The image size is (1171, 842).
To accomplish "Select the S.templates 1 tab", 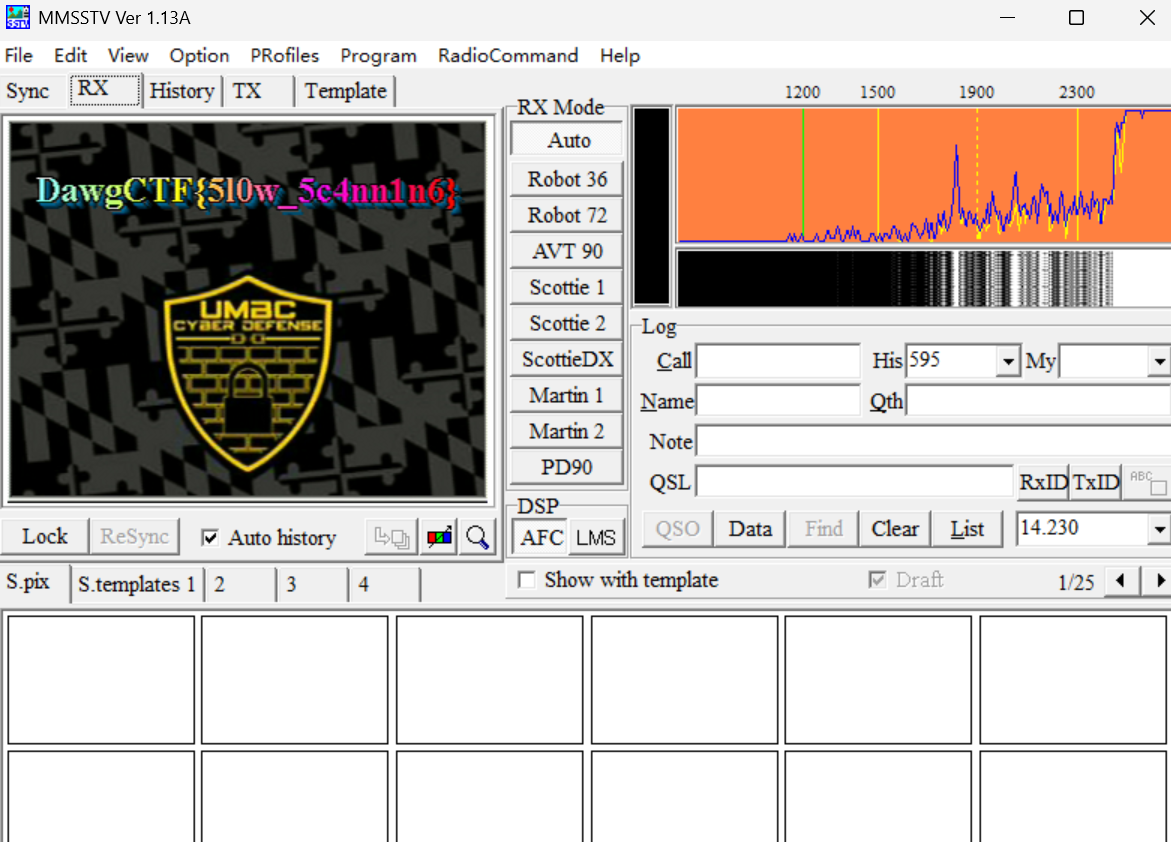I will click(136, 584).
